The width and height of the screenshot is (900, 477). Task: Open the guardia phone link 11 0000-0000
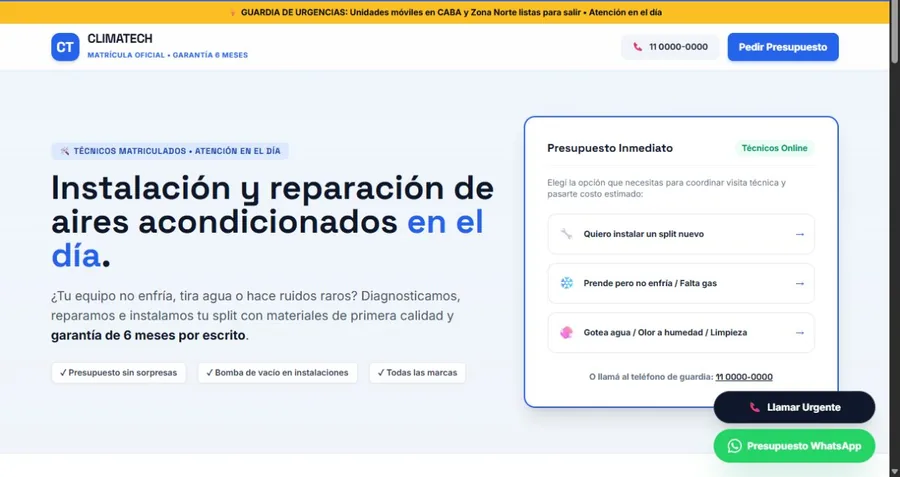pos(744,377)
